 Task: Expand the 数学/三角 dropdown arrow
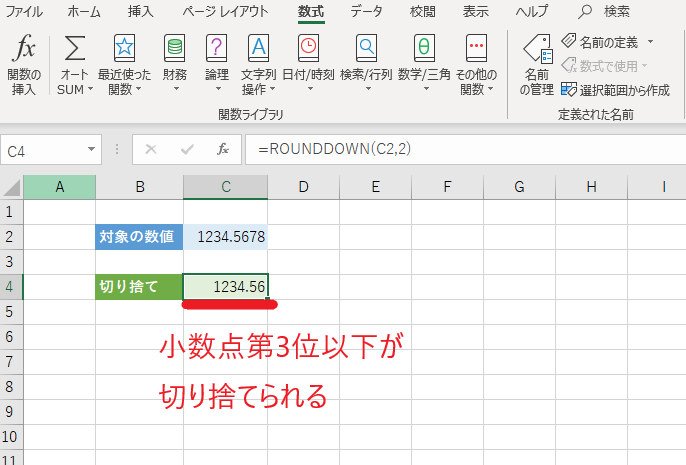(426, 89)
